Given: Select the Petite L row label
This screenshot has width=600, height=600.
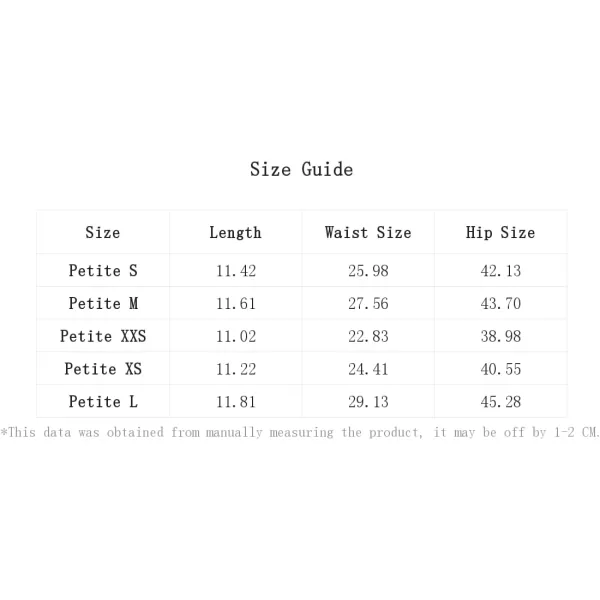Looking at the screenshot, I should (103, 402).
